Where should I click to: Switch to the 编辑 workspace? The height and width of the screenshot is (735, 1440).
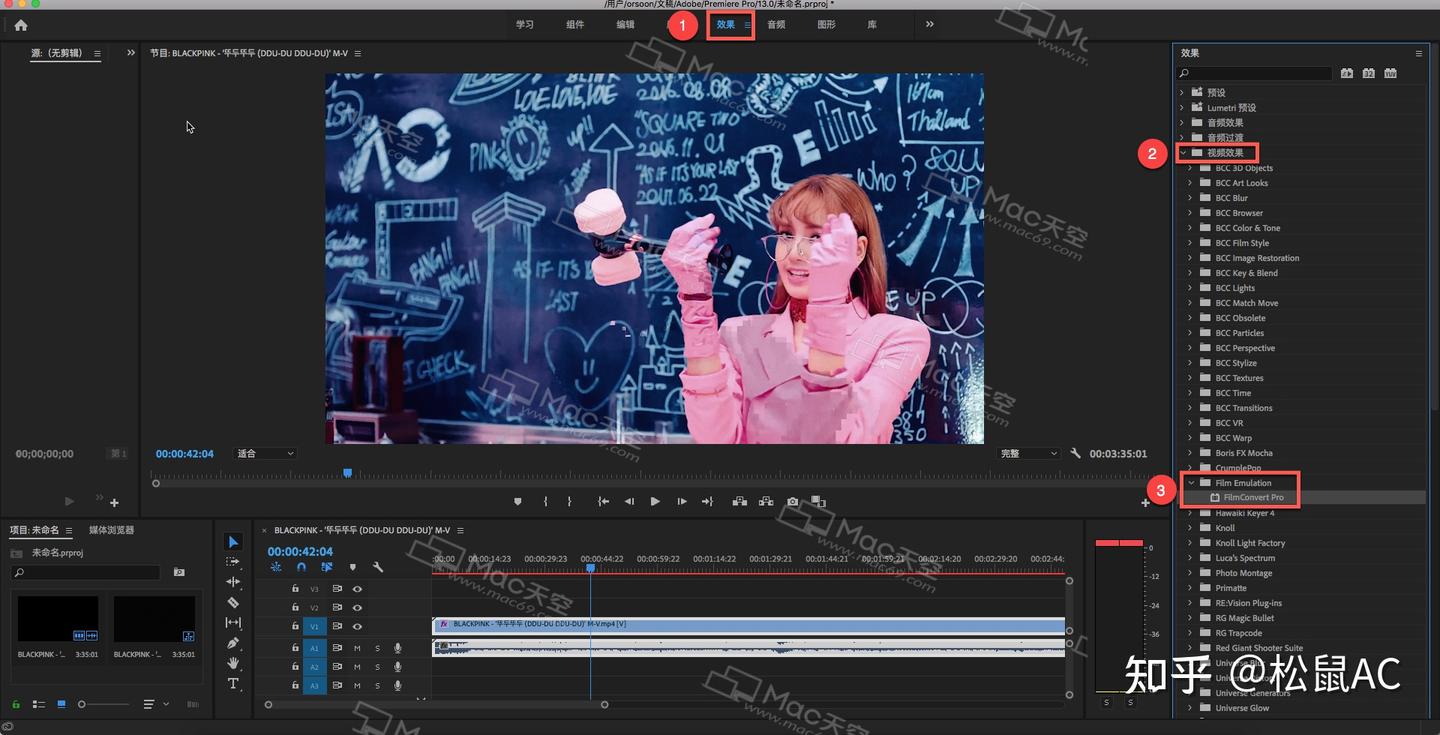coord(626,25)
